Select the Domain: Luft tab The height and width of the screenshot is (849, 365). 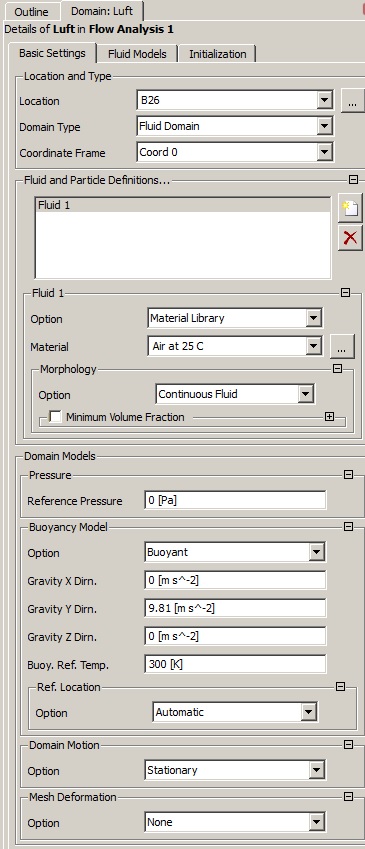[x=102, y=11]
